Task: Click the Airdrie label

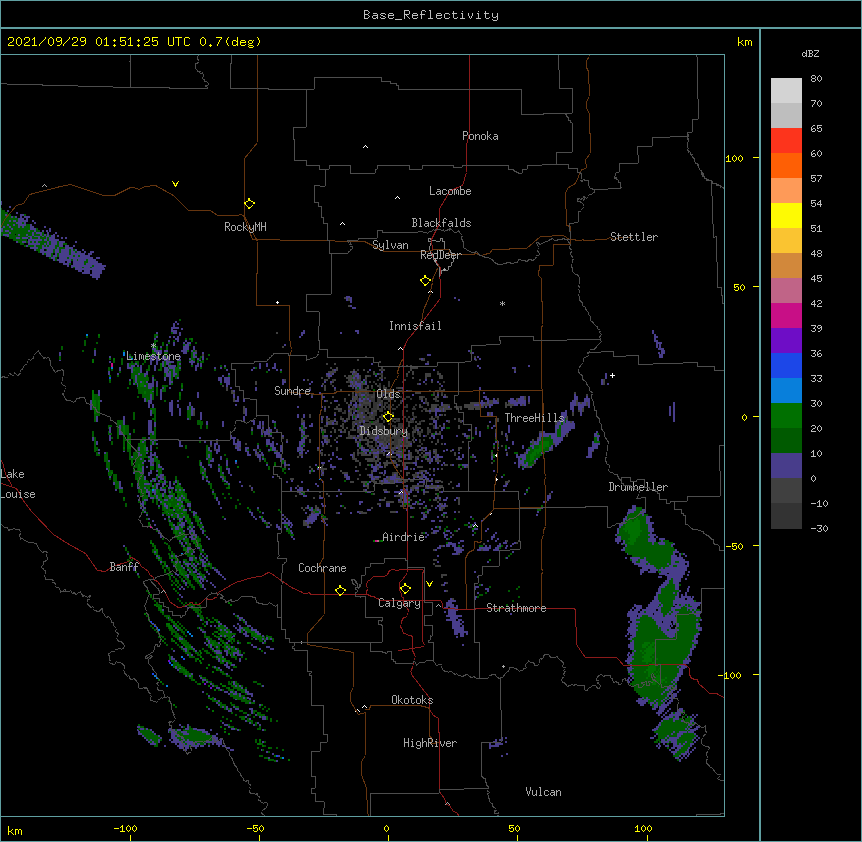Action: [404, 537]
